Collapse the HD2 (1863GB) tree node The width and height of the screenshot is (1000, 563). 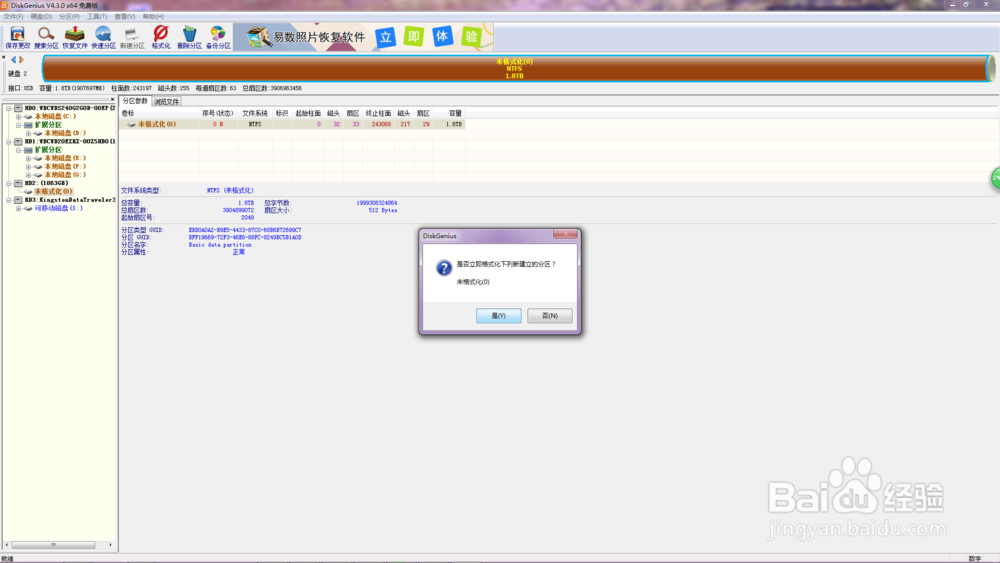[x=9, y=183]
